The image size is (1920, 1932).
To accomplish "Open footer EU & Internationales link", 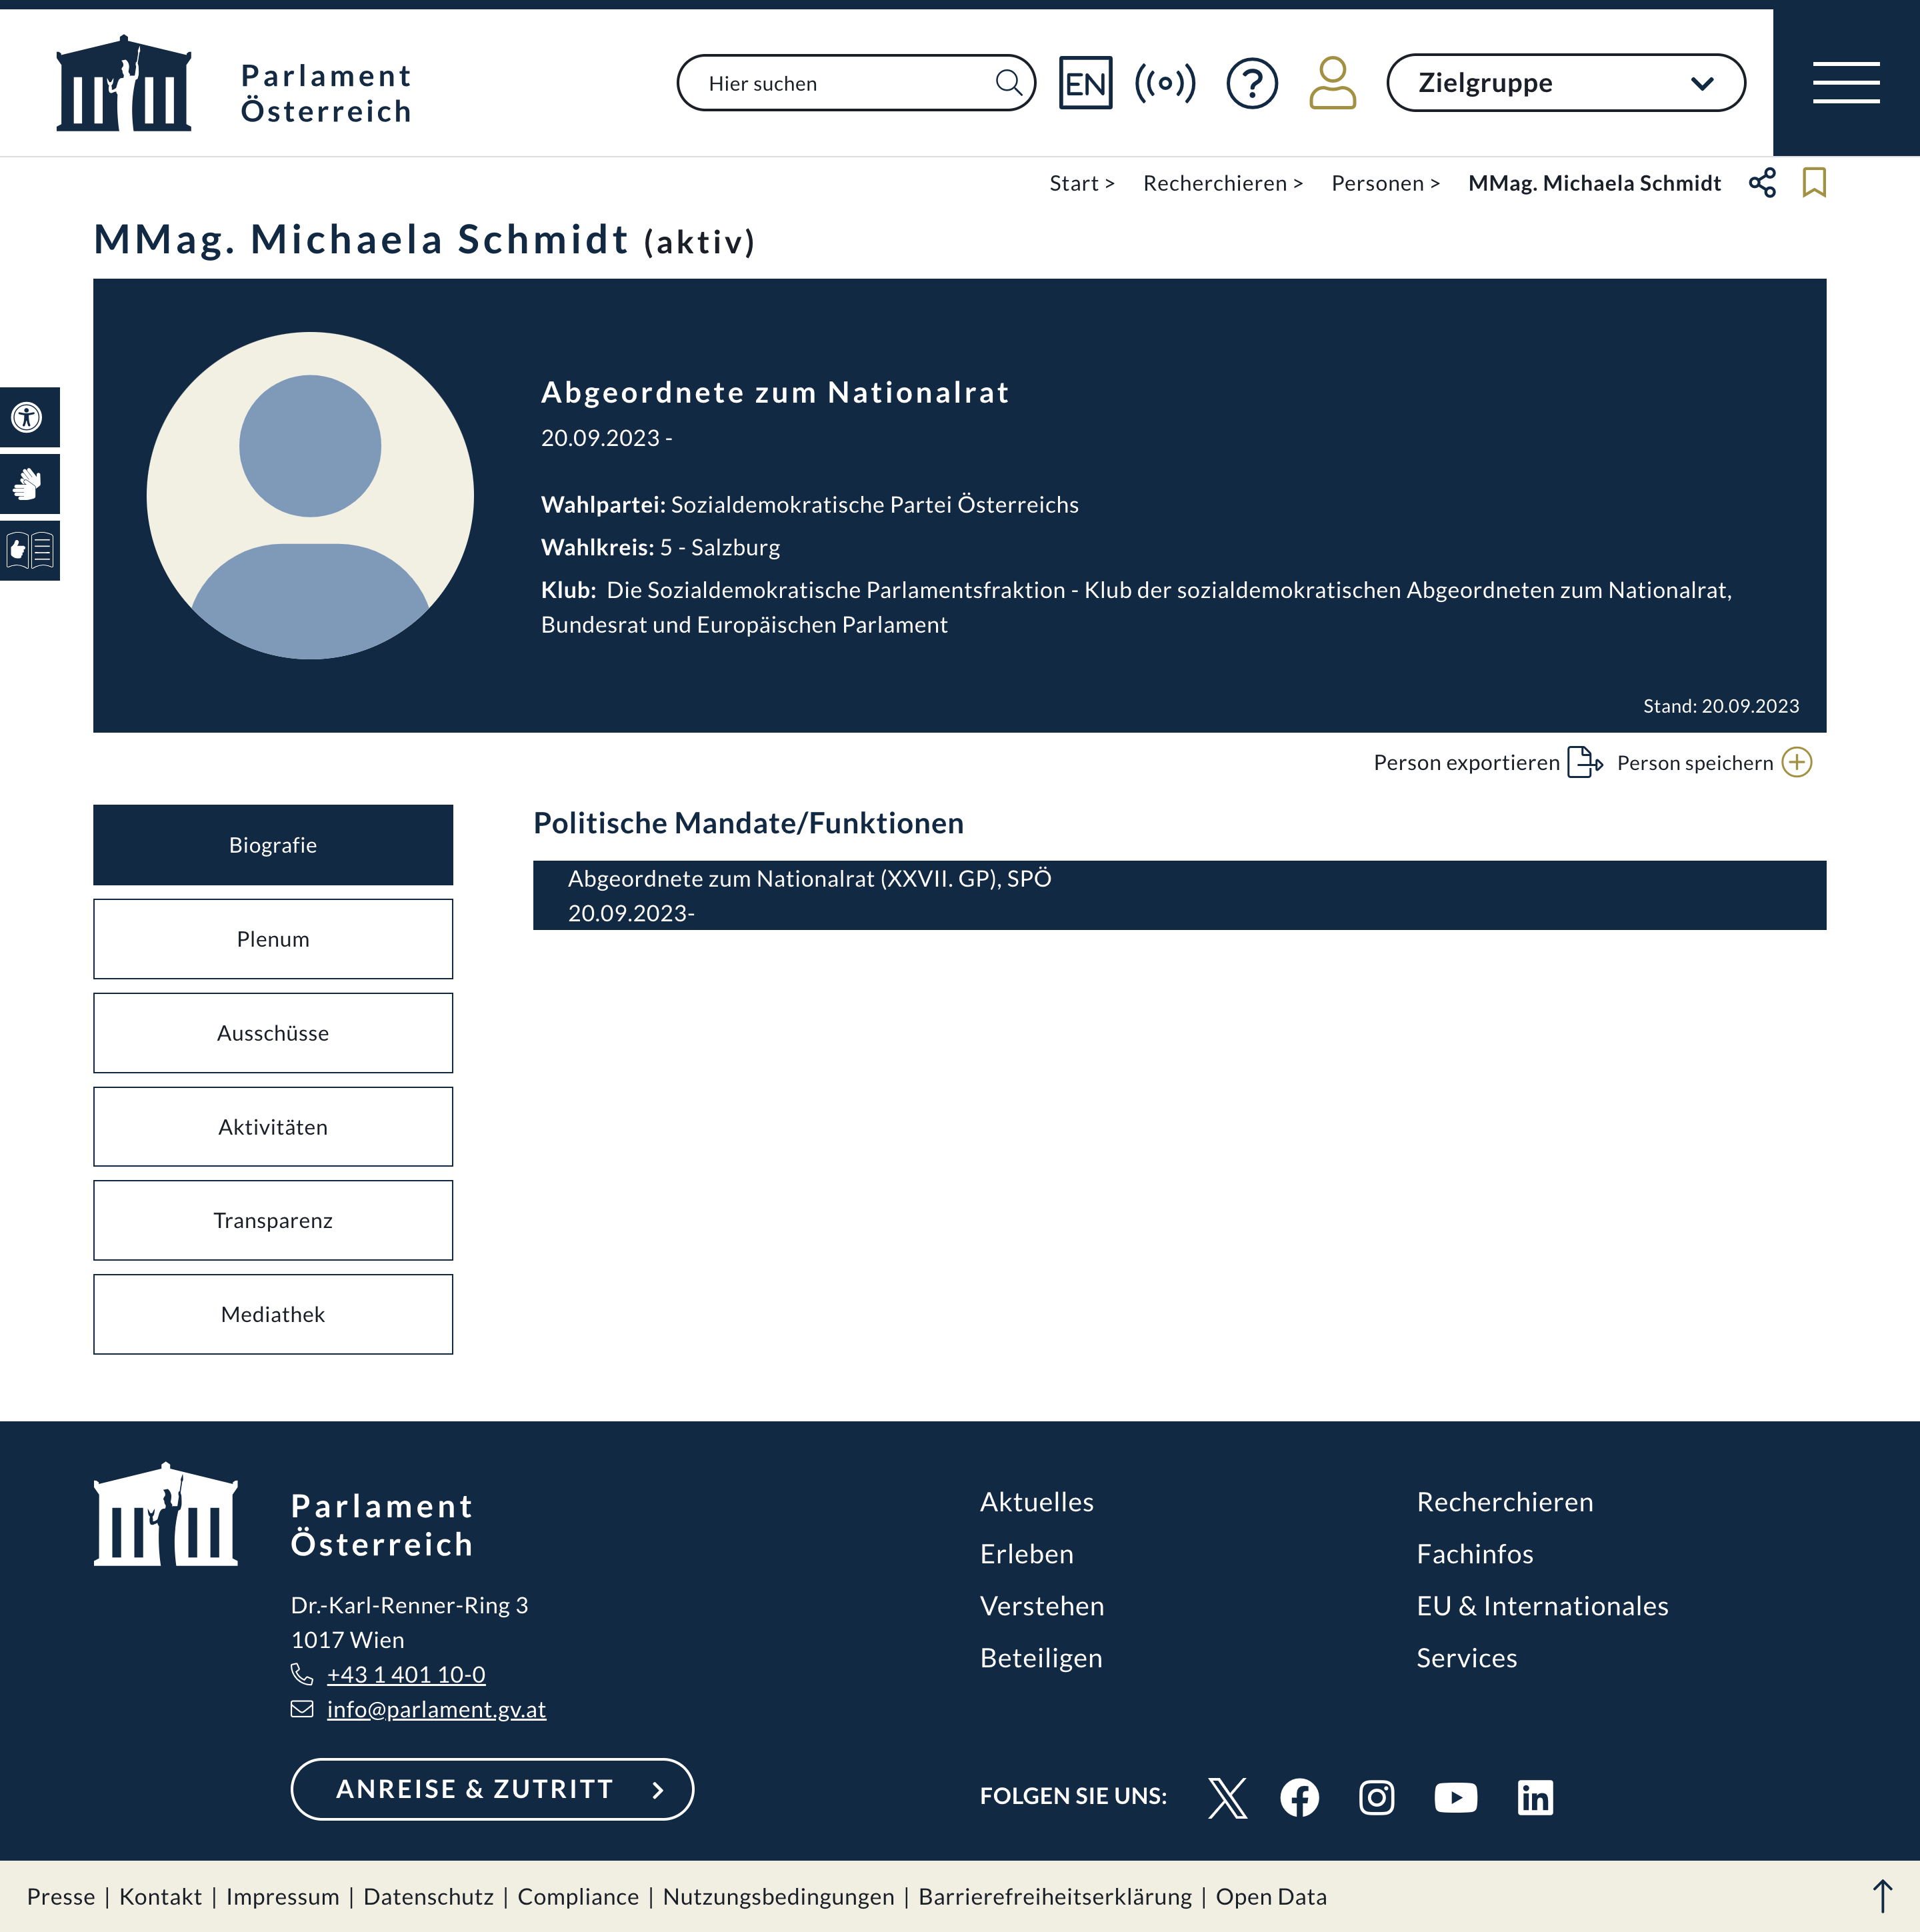I will pos(1542,1606).
